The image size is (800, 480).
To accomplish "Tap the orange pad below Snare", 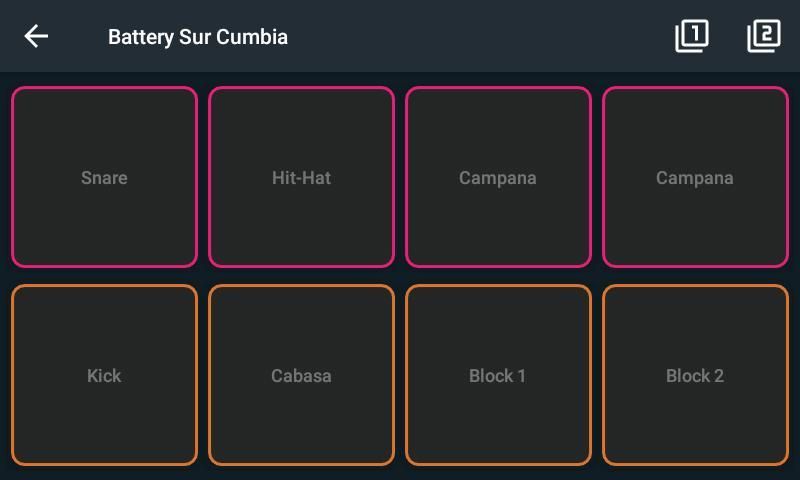I will point(104,375).
